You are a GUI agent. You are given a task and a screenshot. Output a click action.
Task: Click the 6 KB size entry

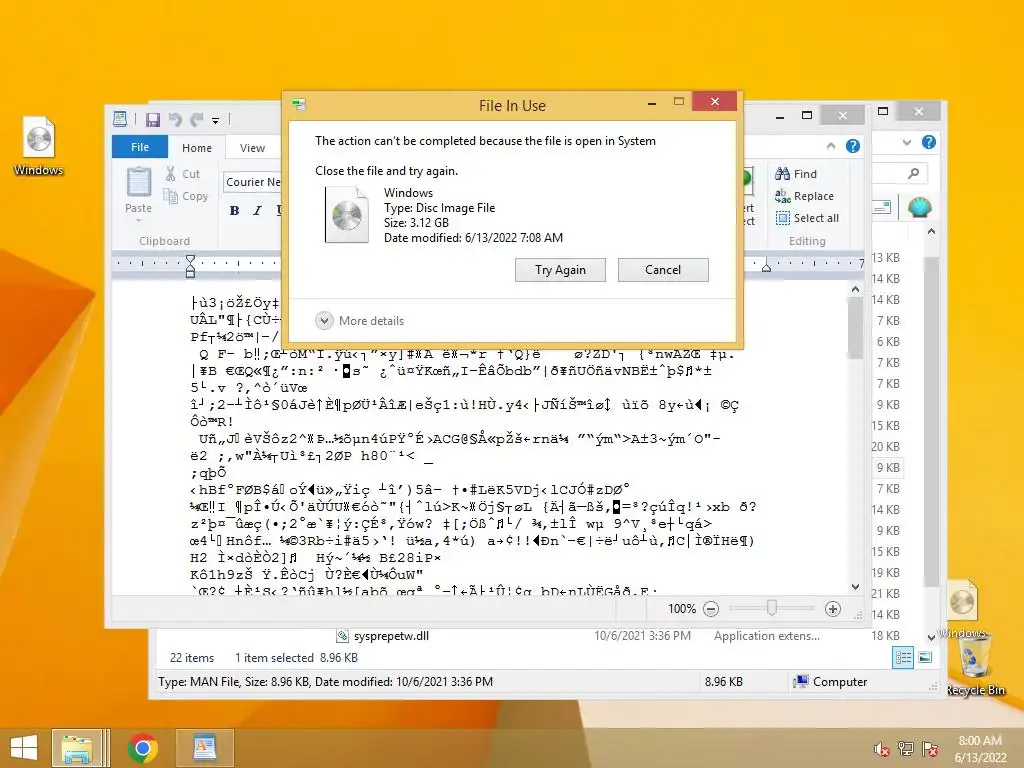click(888, 342)
